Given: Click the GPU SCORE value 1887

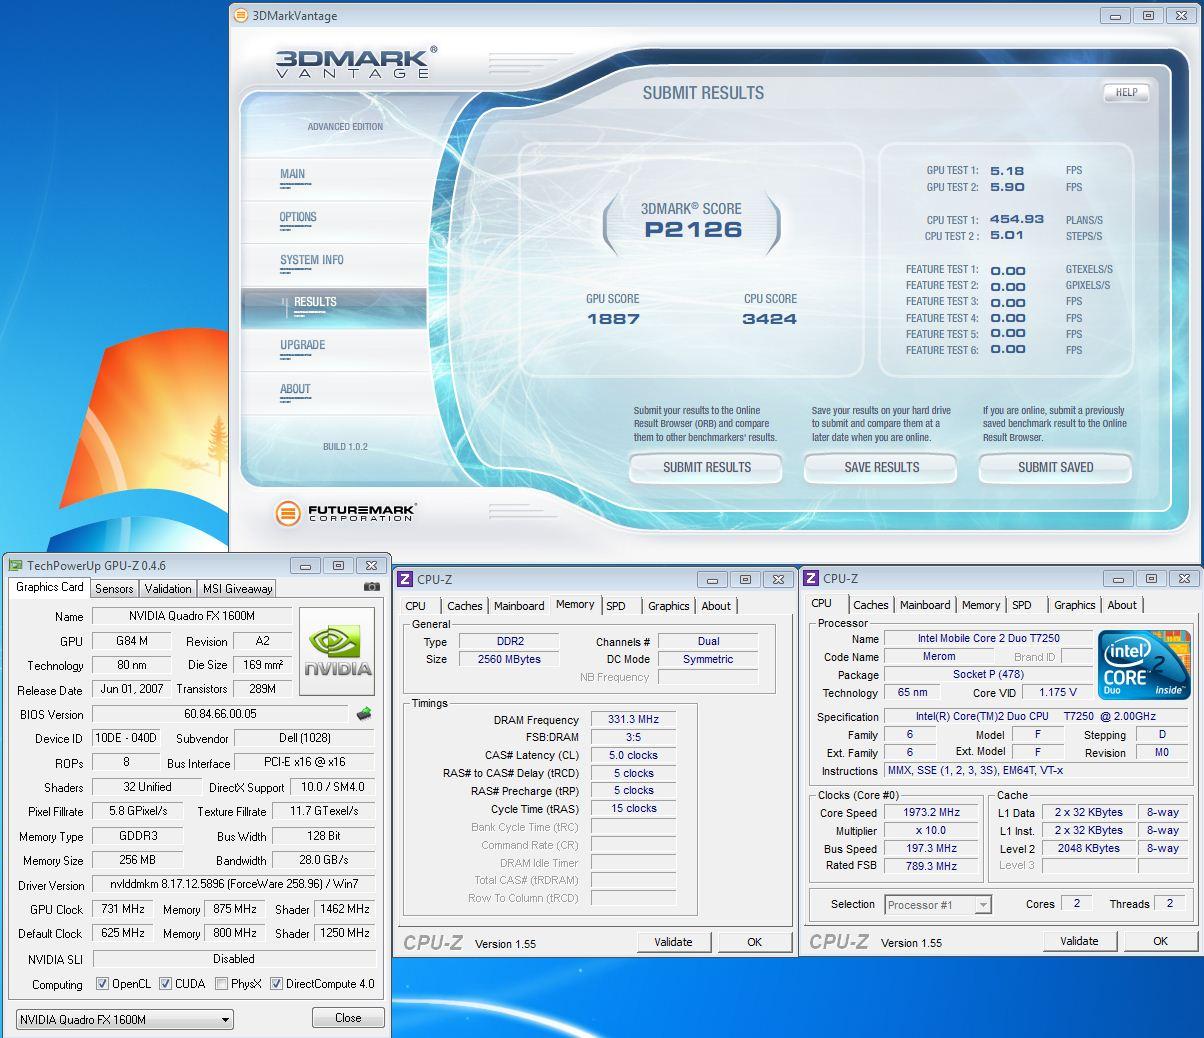Looking at the screenshot, I should pos(613,319).
